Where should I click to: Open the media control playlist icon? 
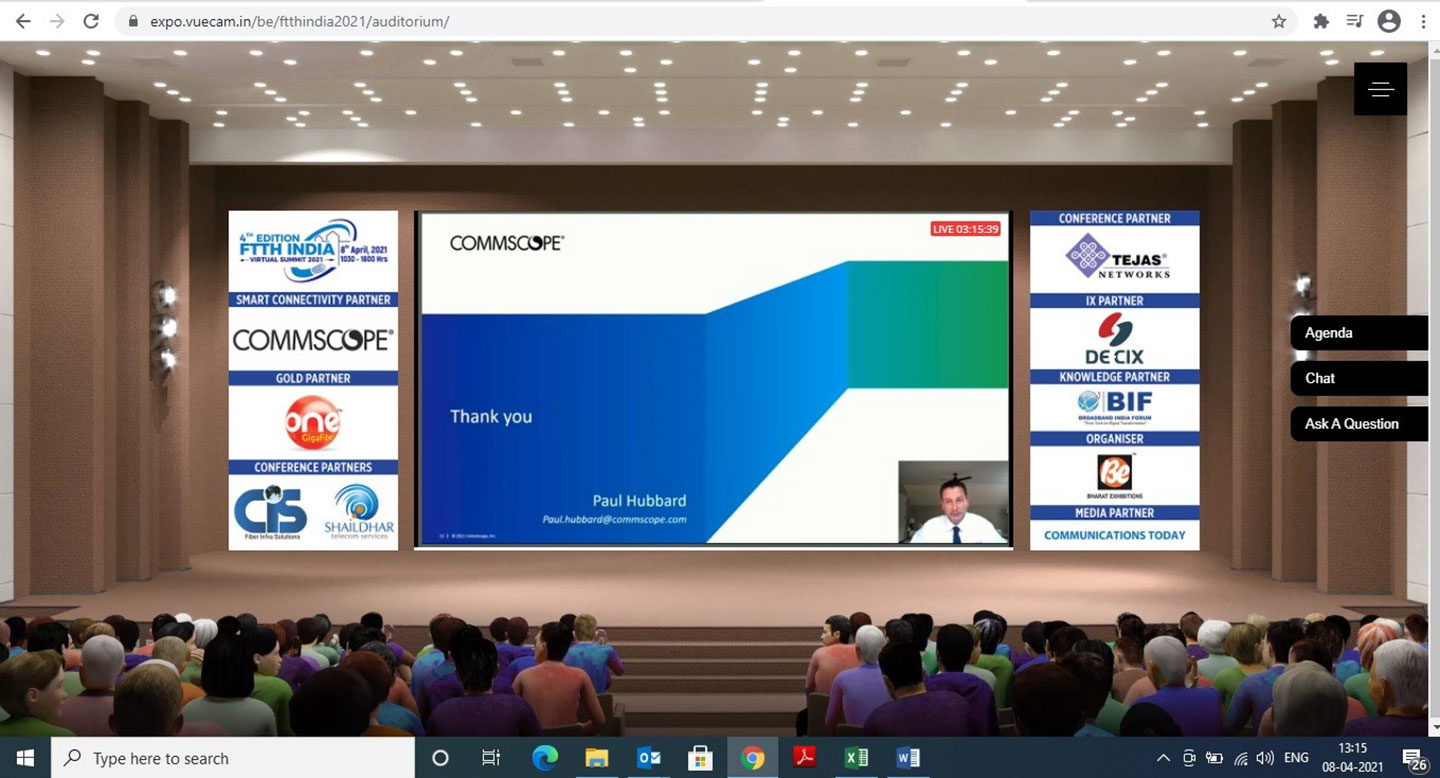pyautogui.click(x=1355, y=21)
